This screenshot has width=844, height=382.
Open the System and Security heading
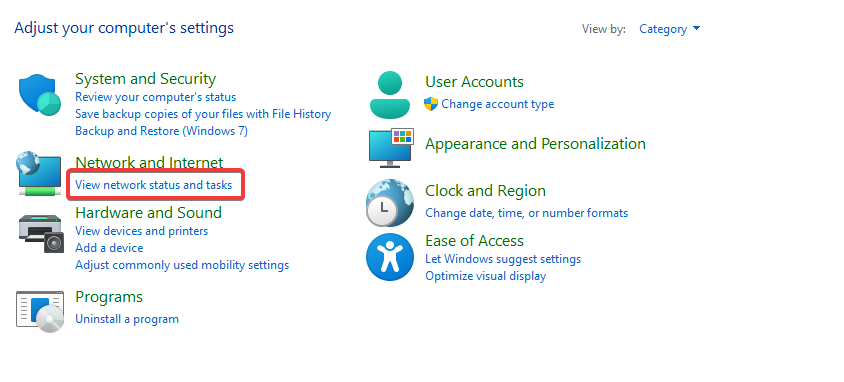pos(145,79)
